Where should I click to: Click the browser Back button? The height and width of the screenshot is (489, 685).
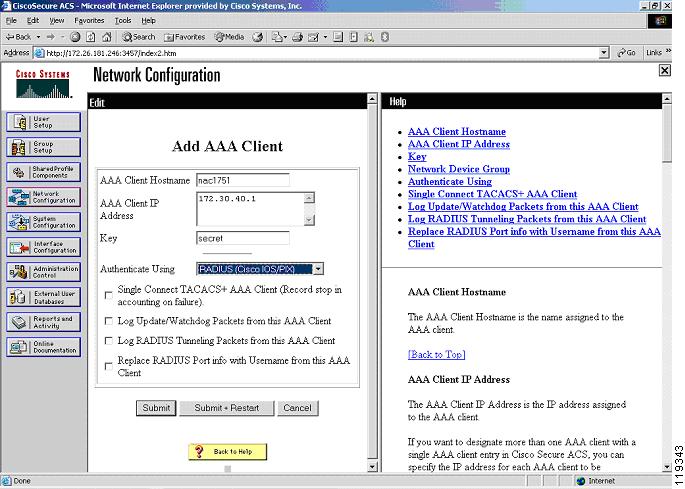point(18,37)
